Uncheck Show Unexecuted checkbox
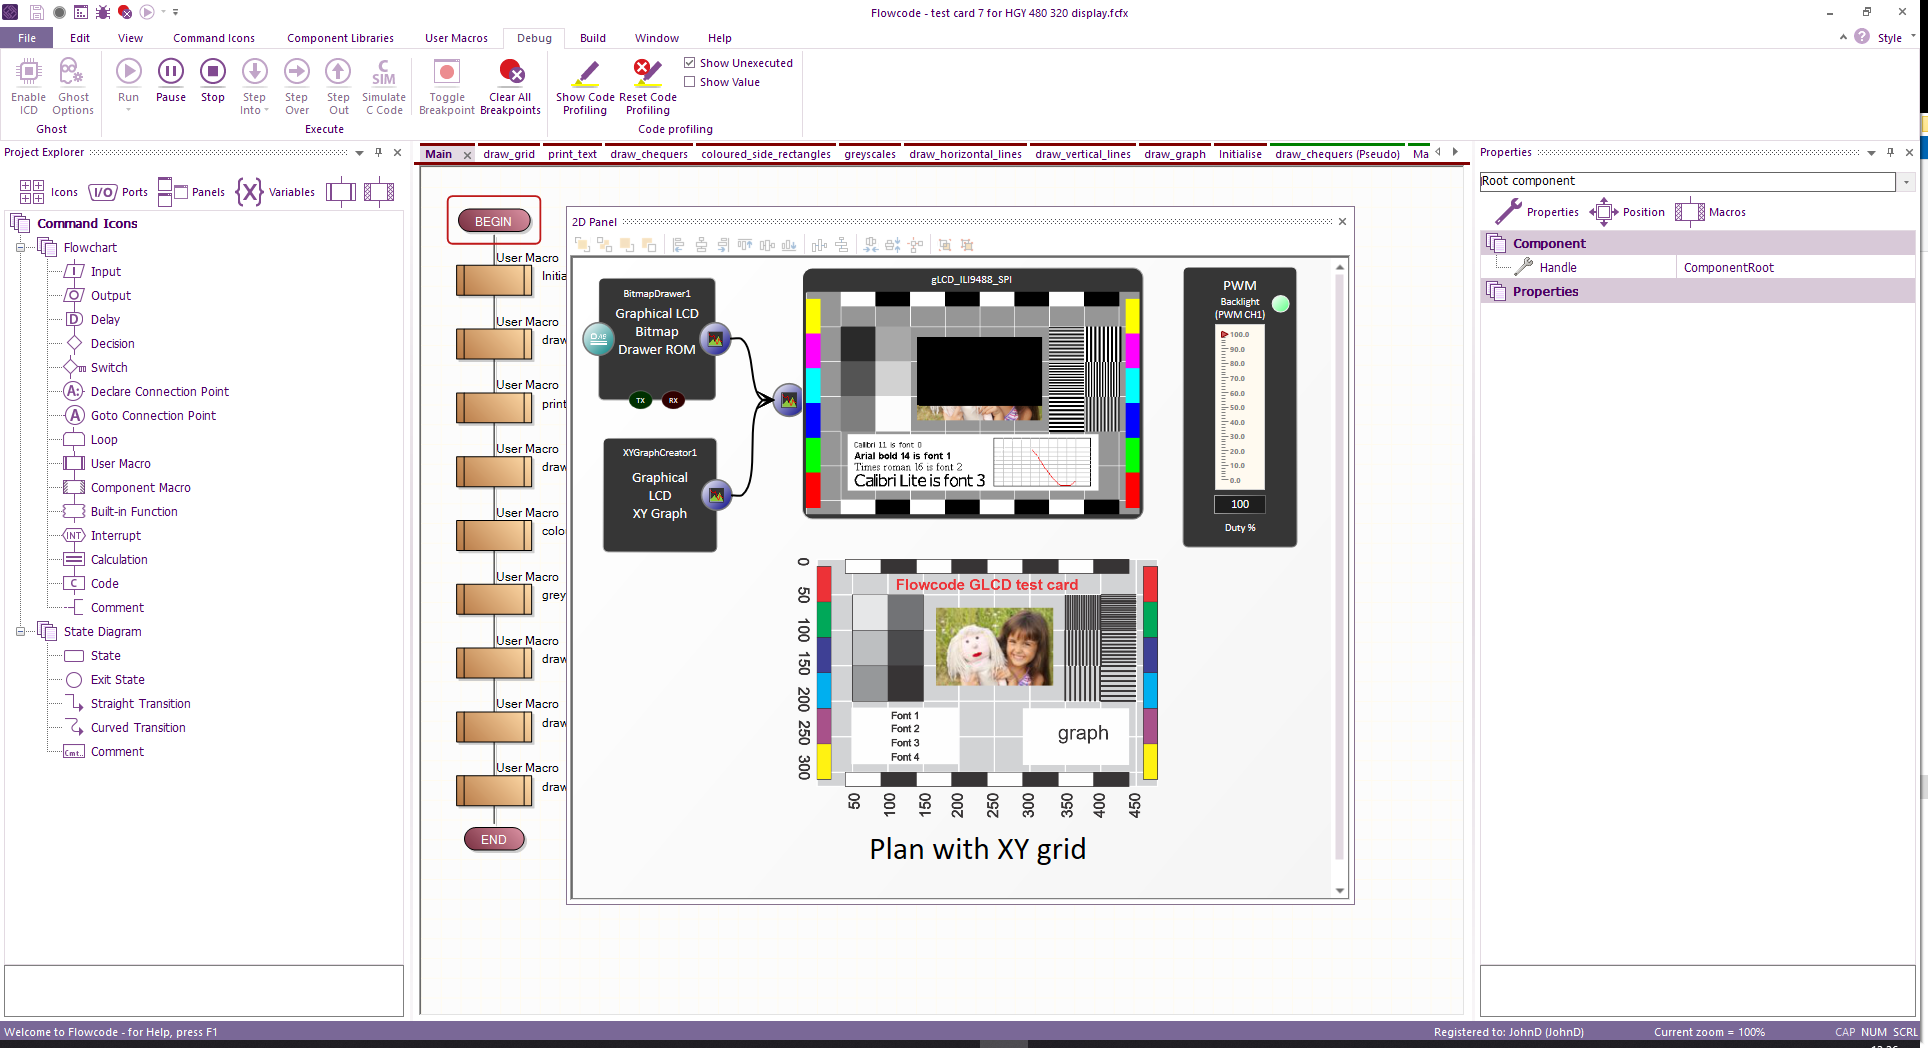The image size is (1928, 1048). (x=690, y=63)
